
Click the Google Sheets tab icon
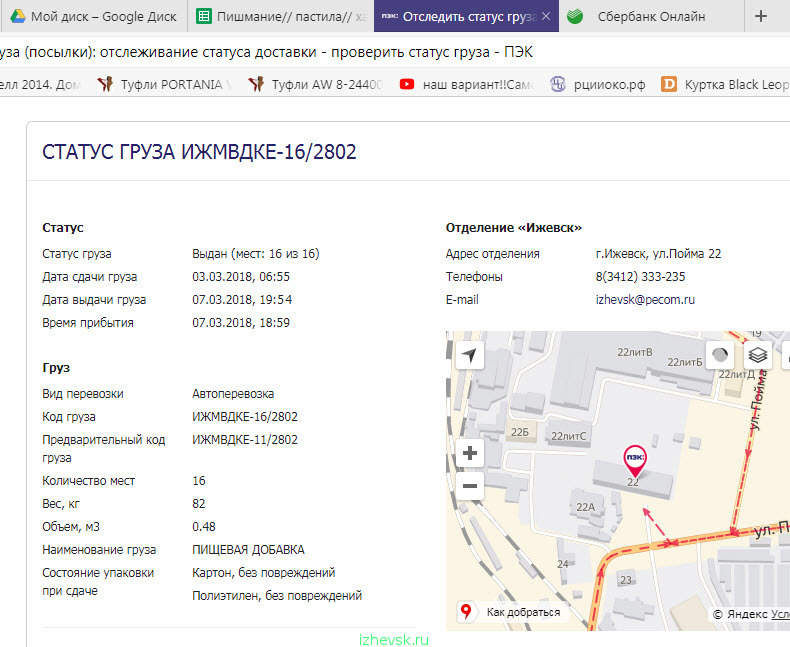point(203,16)
